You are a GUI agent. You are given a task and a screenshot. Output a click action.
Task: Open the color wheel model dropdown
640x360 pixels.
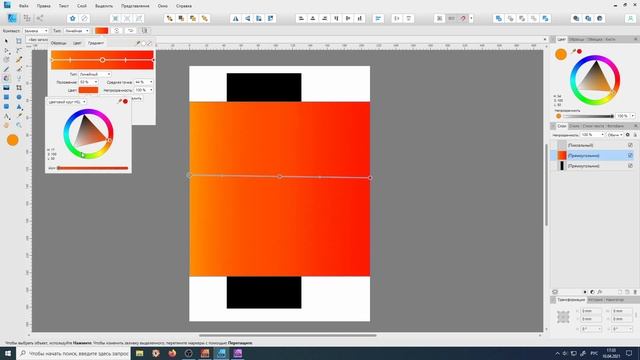click(67, 102)
